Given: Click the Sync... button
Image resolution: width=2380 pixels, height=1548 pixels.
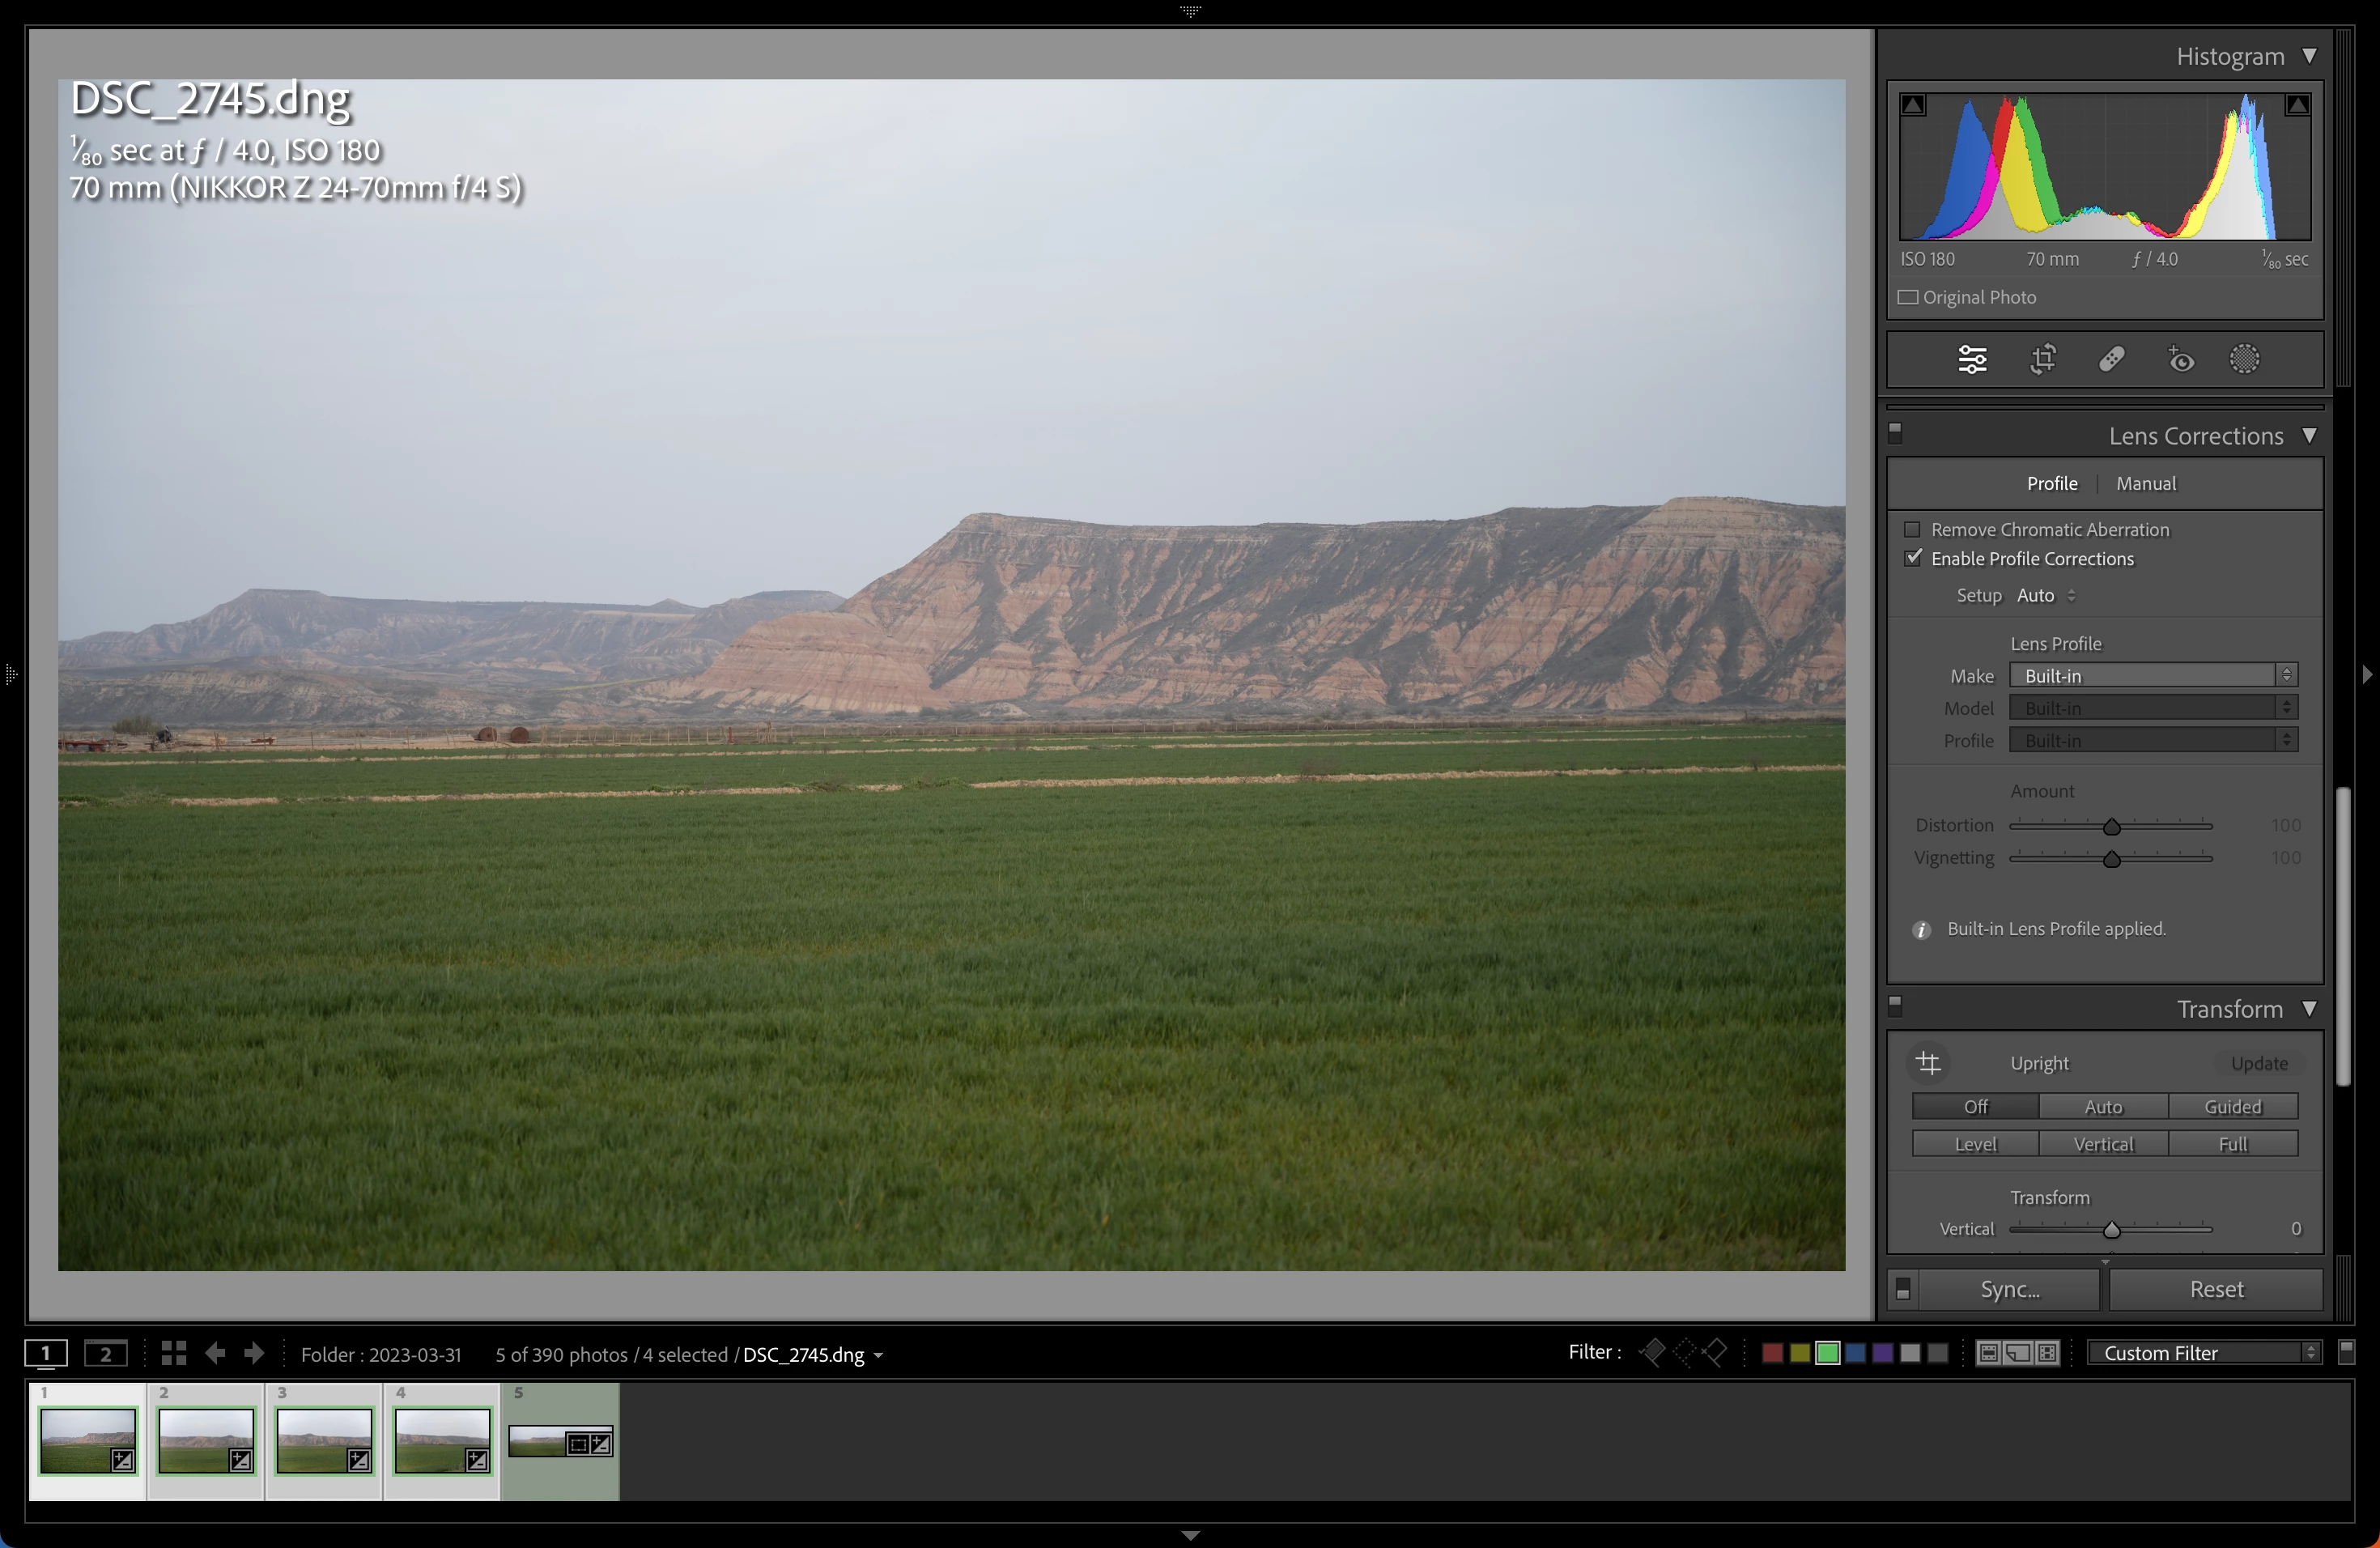Looking at the screenshot, I should (x=2009, y=1289).
